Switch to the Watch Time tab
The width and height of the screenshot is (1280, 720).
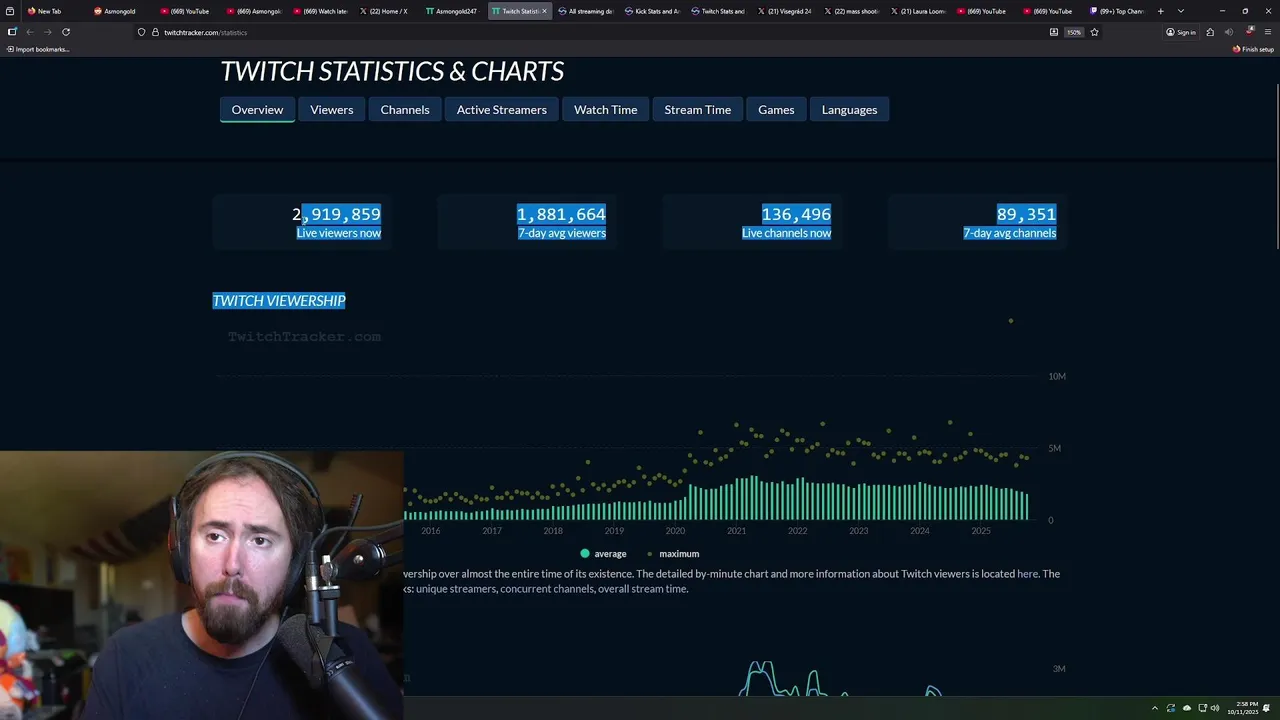[x=606, y=110]
